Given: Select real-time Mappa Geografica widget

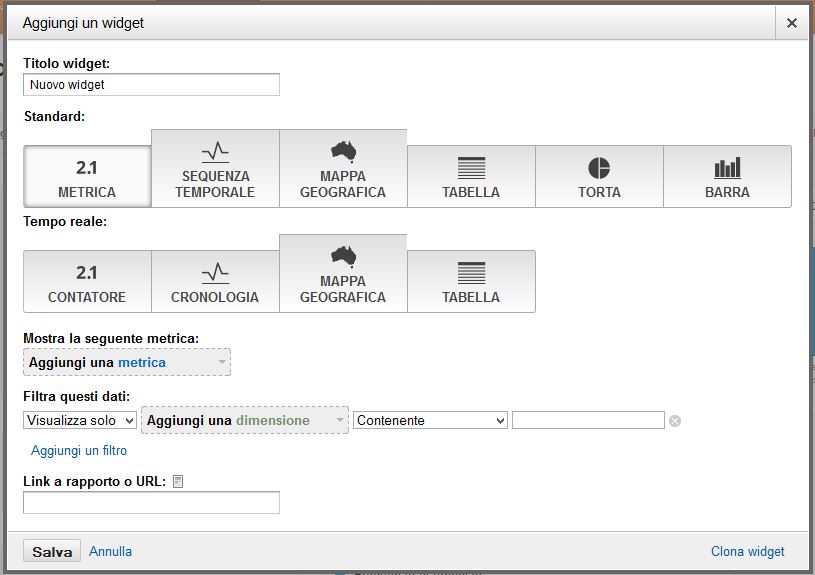Looking at the screenshot, I should pos(343,274).
